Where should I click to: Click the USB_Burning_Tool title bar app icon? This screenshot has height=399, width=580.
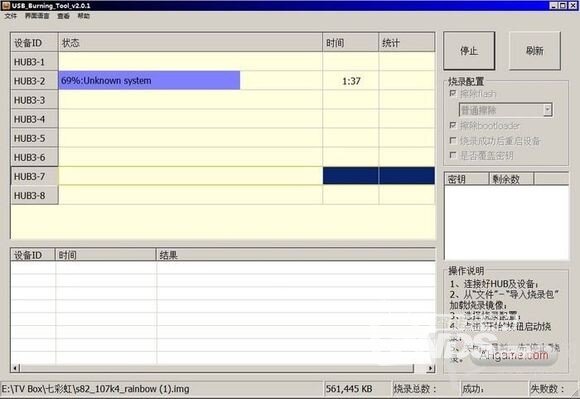(x=6, y=6)
